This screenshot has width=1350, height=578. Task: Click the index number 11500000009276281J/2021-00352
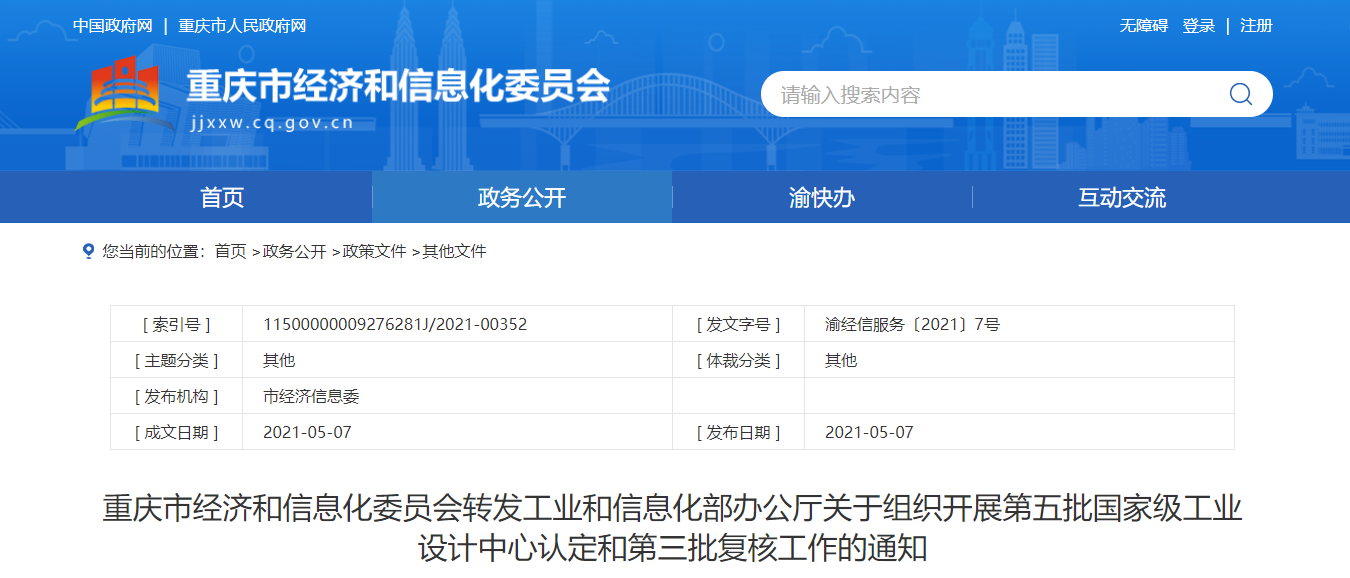pyautogui.click(x=395, y=324)
